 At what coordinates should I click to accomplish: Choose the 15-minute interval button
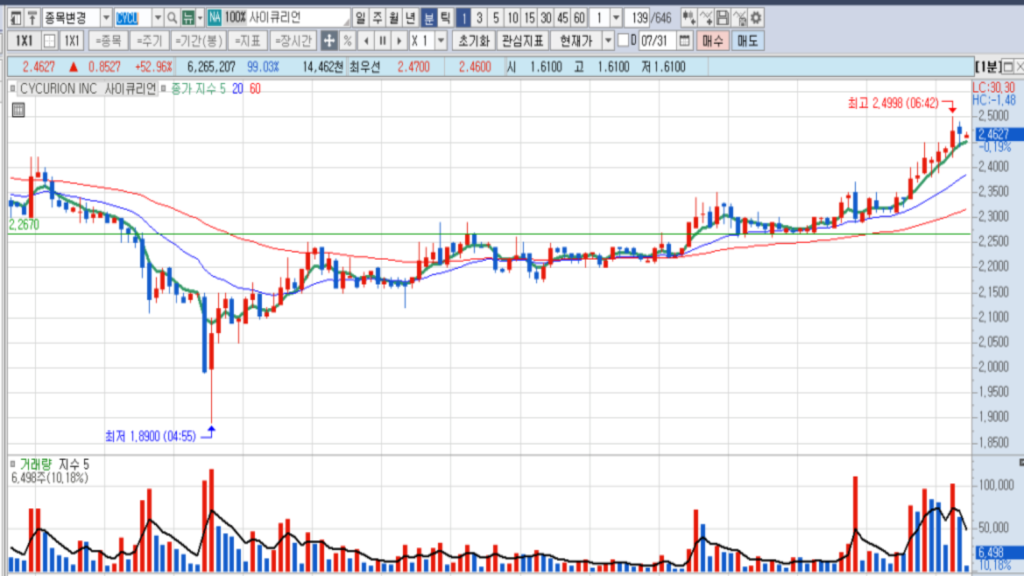pos(530,18)
